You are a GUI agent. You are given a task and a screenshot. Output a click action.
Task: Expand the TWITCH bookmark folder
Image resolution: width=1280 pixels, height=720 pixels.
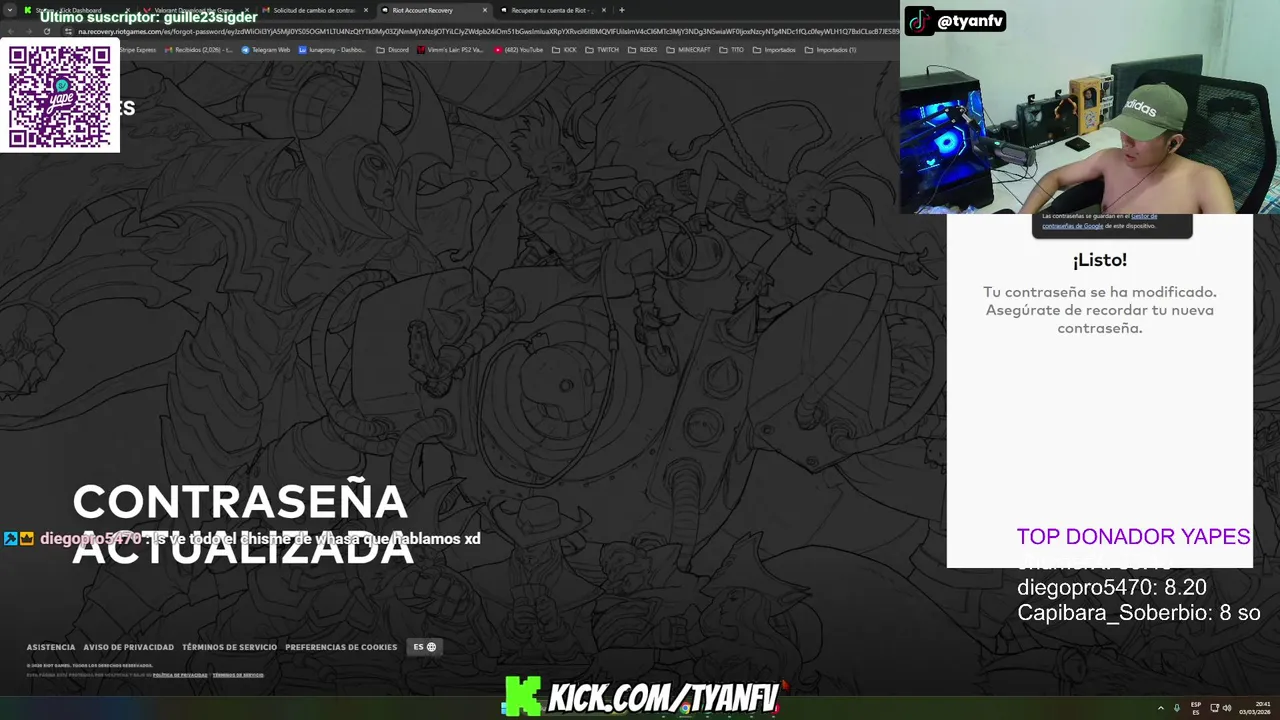click(x=602, y=50)
